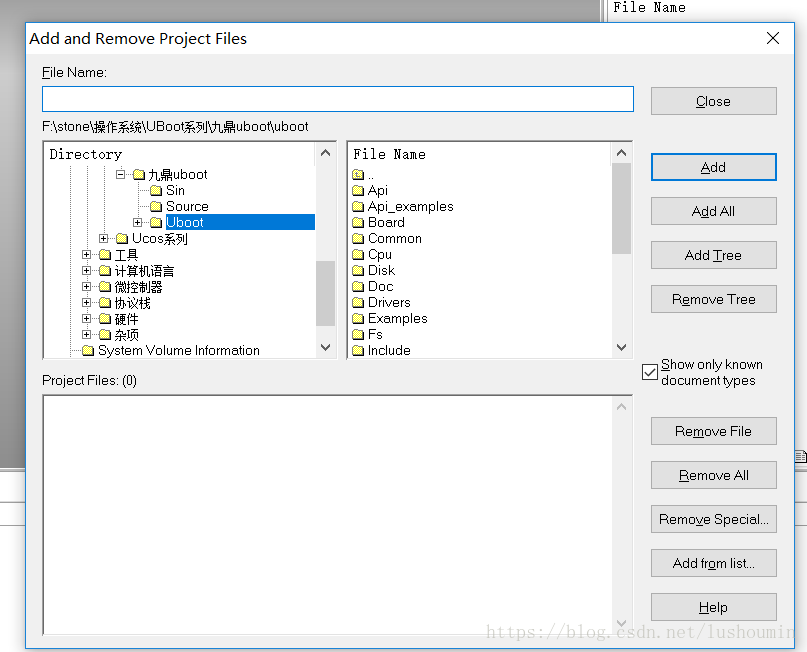
Task: Expand the 协议栈 tree node
Action: point(86,302)
